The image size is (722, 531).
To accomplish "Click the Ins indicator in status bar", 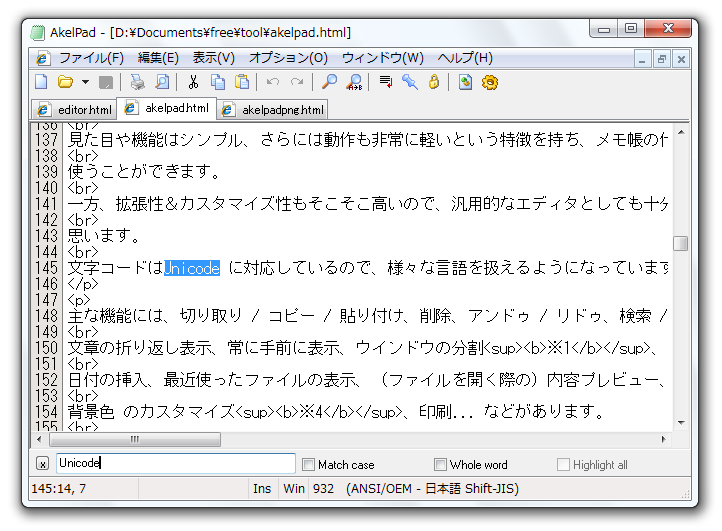I will click(x=262, y=489).
